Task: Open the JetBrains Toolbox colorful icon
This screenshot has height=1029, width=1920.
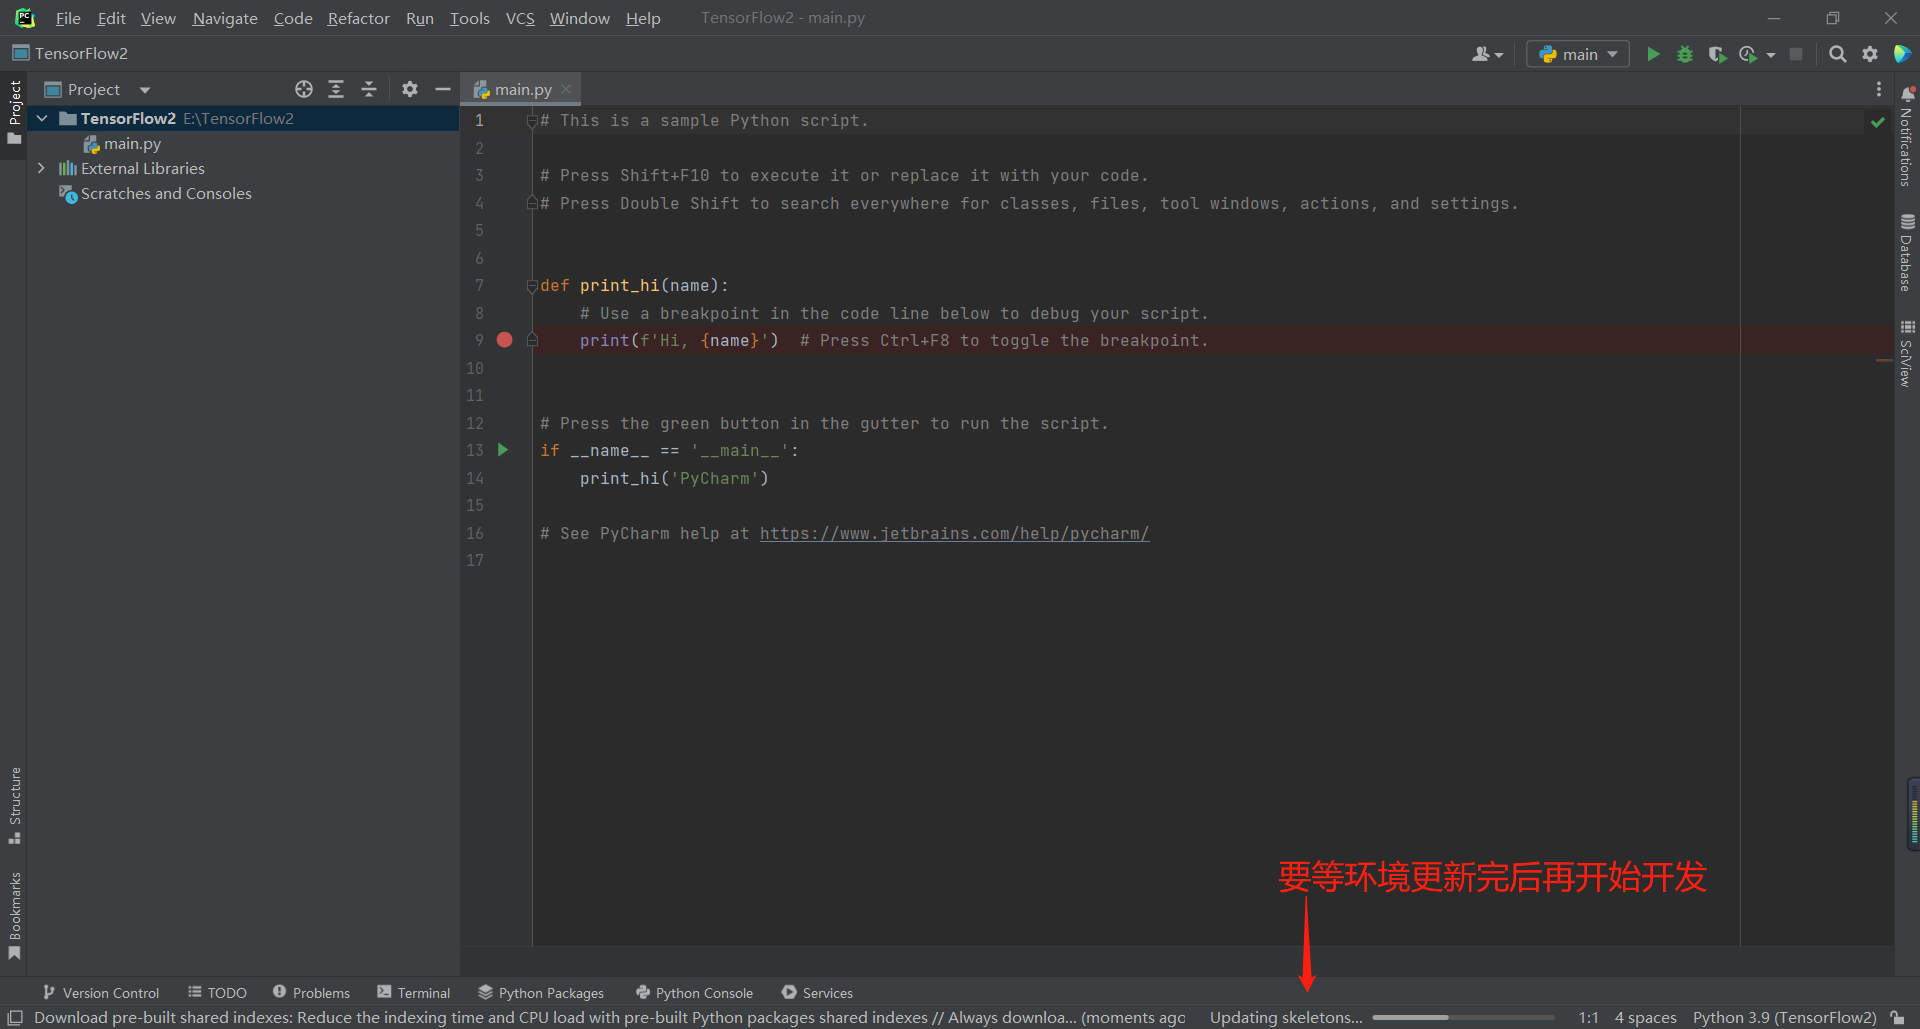Action: pyautogui.click(x=1902, y=54)
